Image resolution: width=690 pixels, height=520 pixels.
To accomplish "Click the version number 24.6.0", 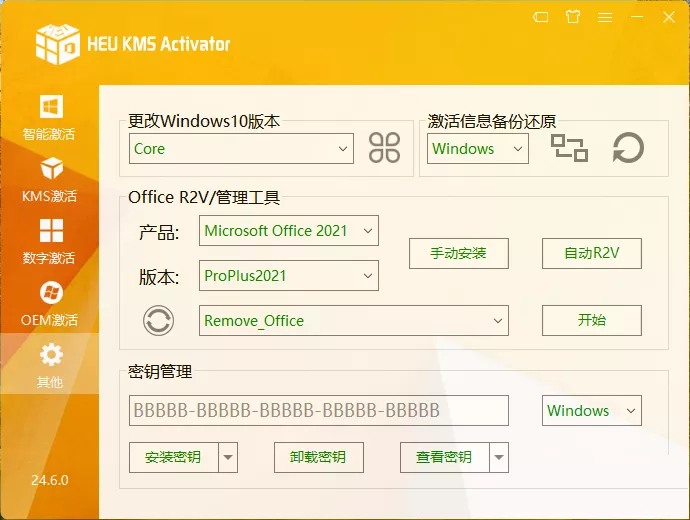I will tap(50, 480).
